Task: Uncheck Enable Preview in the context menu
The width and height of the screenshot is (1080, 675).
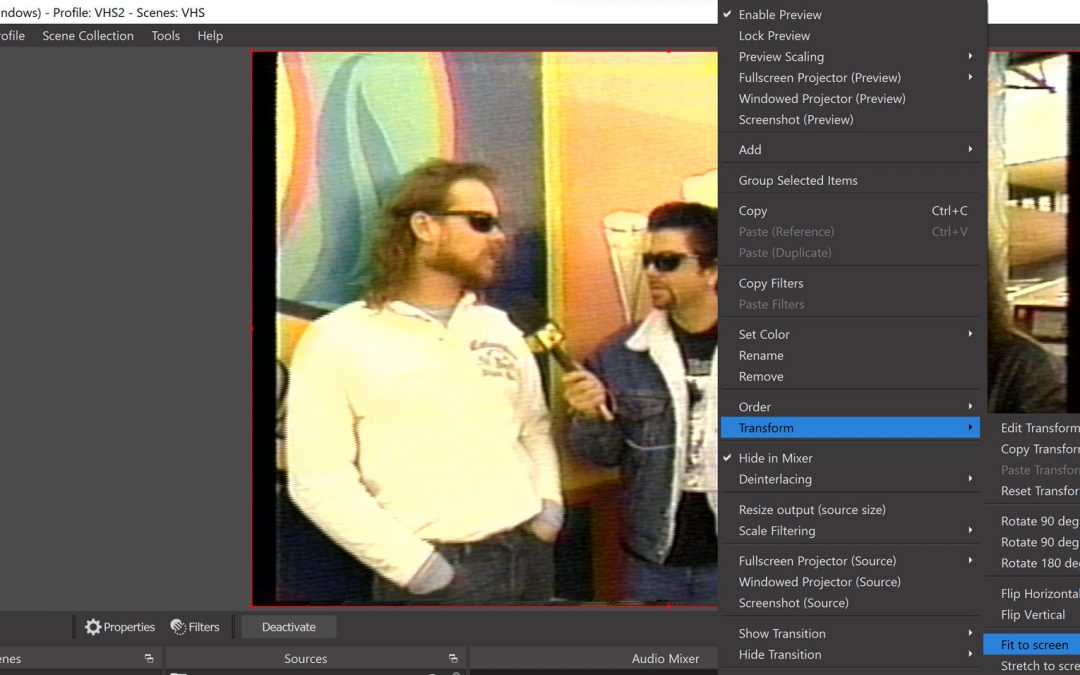Action: click(x=779, y=15)
